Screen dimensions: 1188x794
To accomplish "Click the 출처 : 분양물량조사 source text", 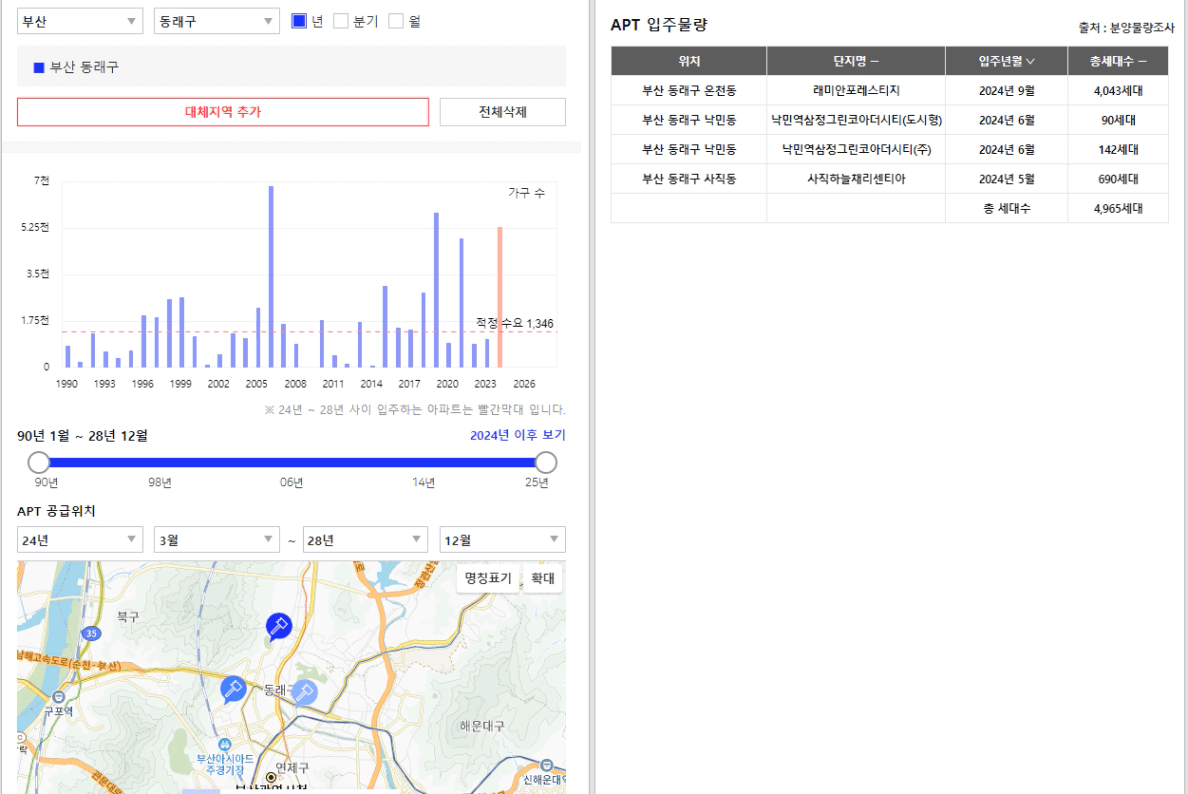I will [1126, 27].
